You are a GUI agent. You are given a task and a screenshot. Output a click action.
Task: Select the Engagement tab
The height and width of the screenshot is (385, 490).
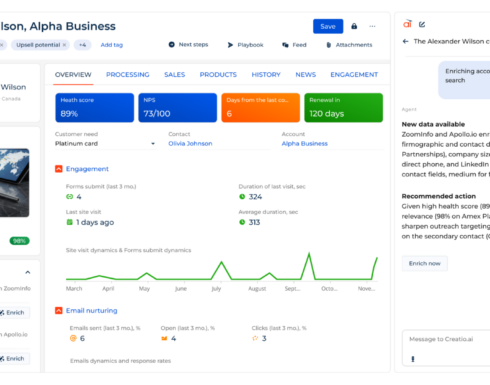point(354,75)
